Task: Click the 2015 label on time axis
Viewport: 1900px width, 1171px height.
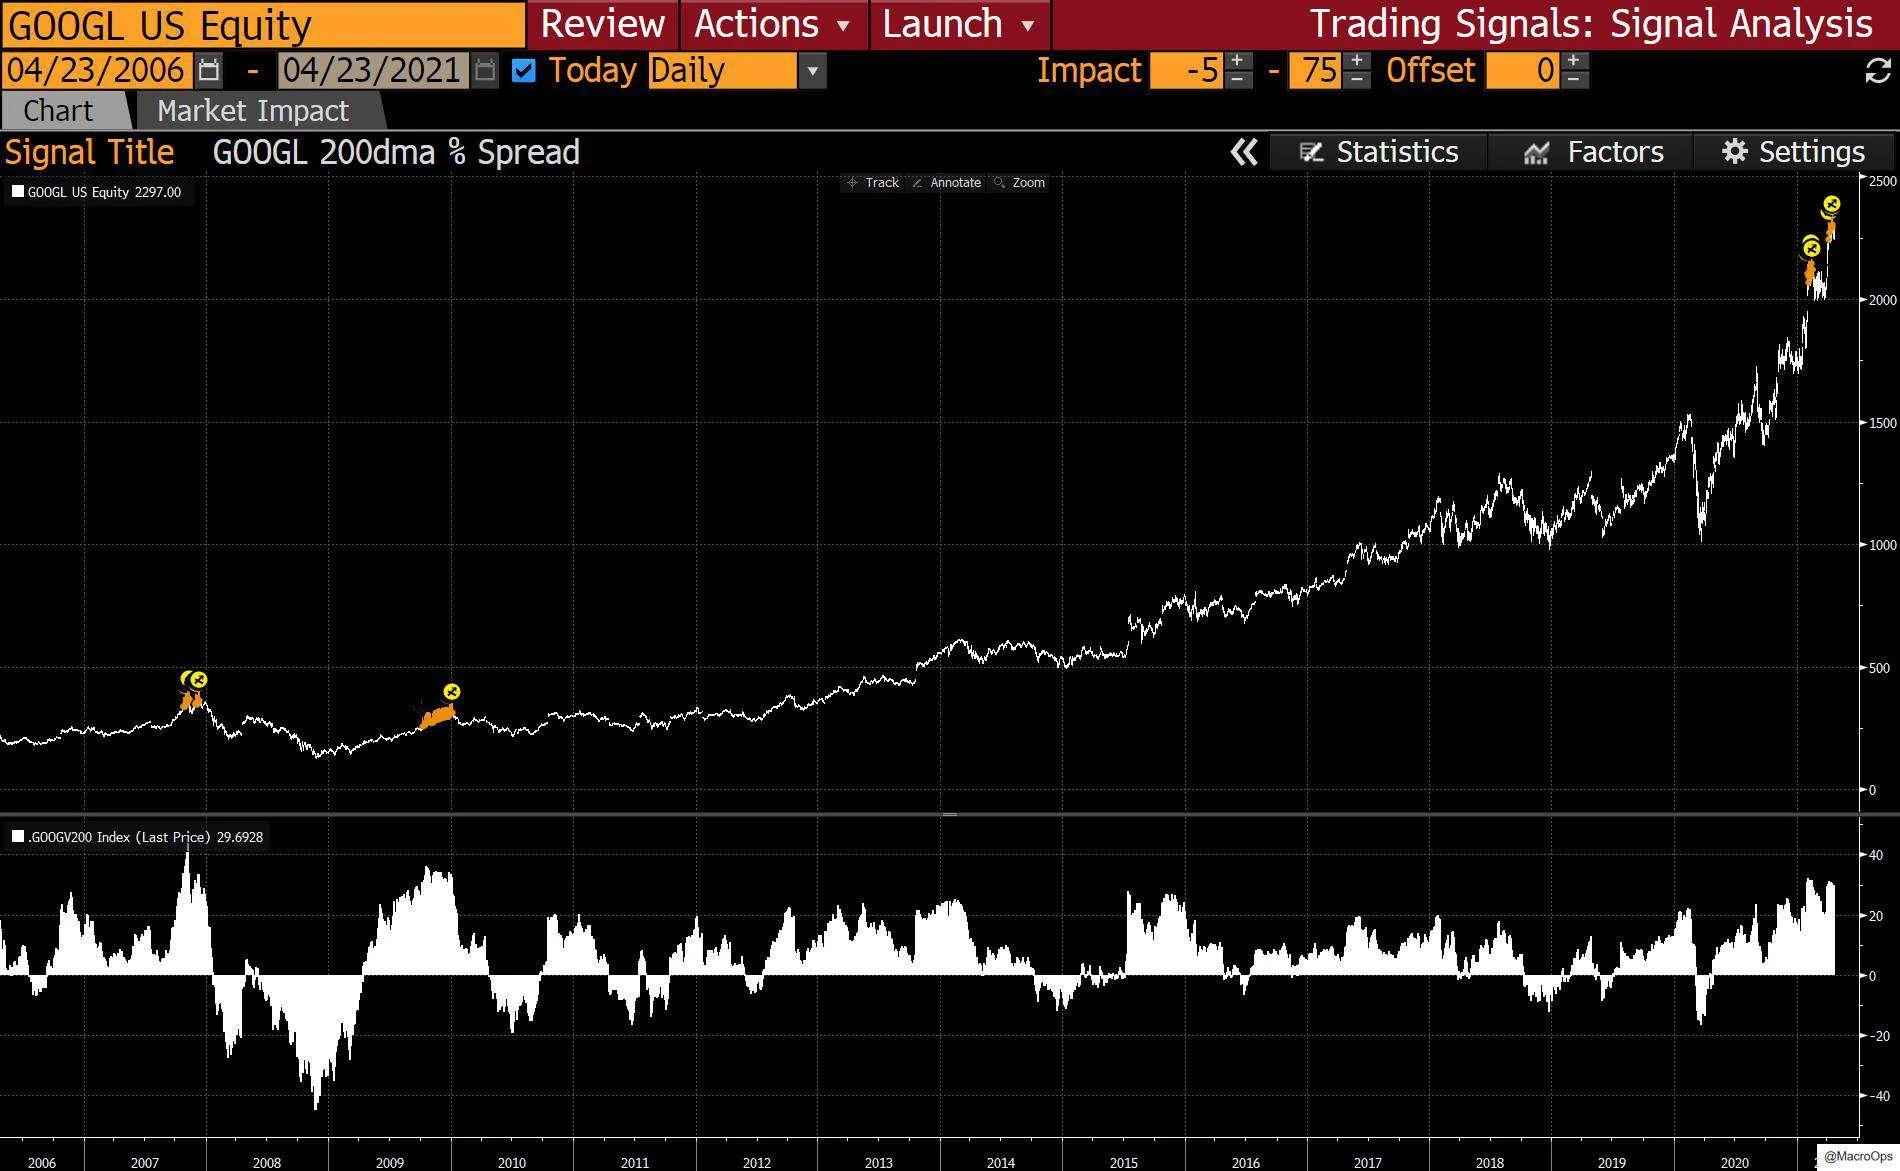Action: (1123, 1162)
